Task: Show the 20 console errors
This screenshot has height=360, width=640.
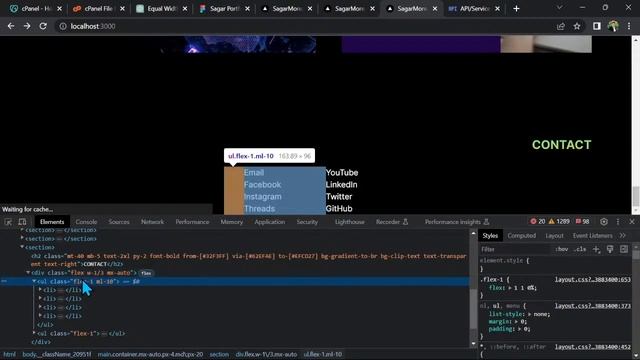Action: pos(537,222)
